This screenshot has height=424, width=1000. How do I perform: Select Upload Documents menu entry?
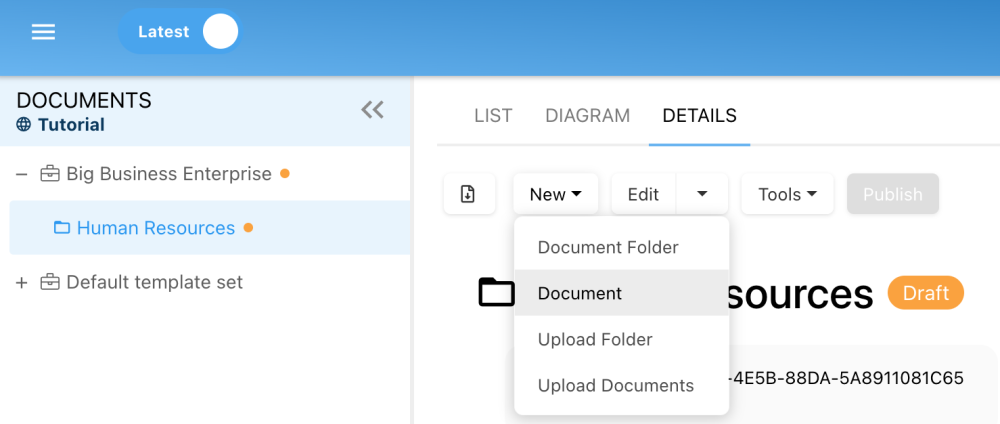(615, 385)
